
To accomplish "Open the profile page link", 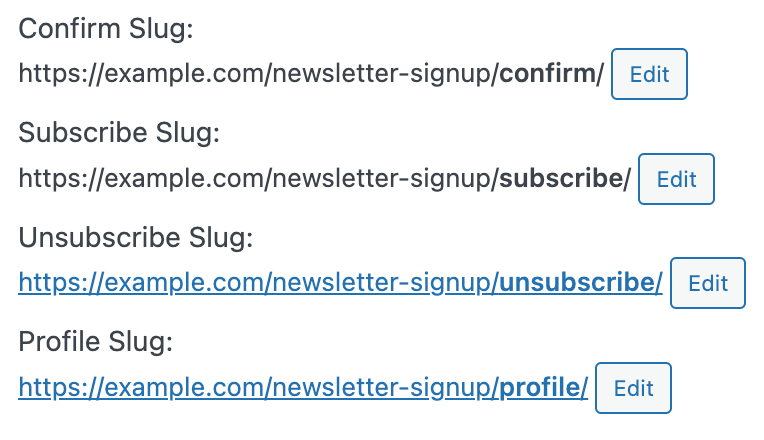I will (303, 388).
